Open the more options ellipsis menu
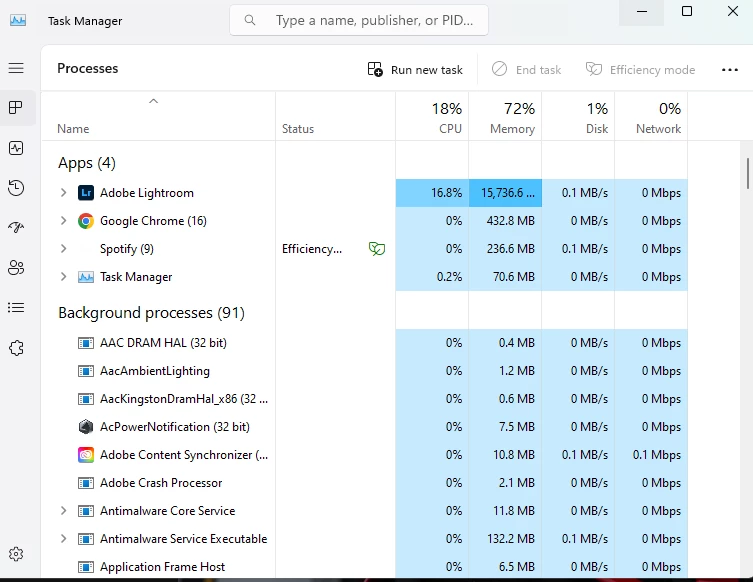The width and height of the screenshot is (753, 582). pos(729,70)
